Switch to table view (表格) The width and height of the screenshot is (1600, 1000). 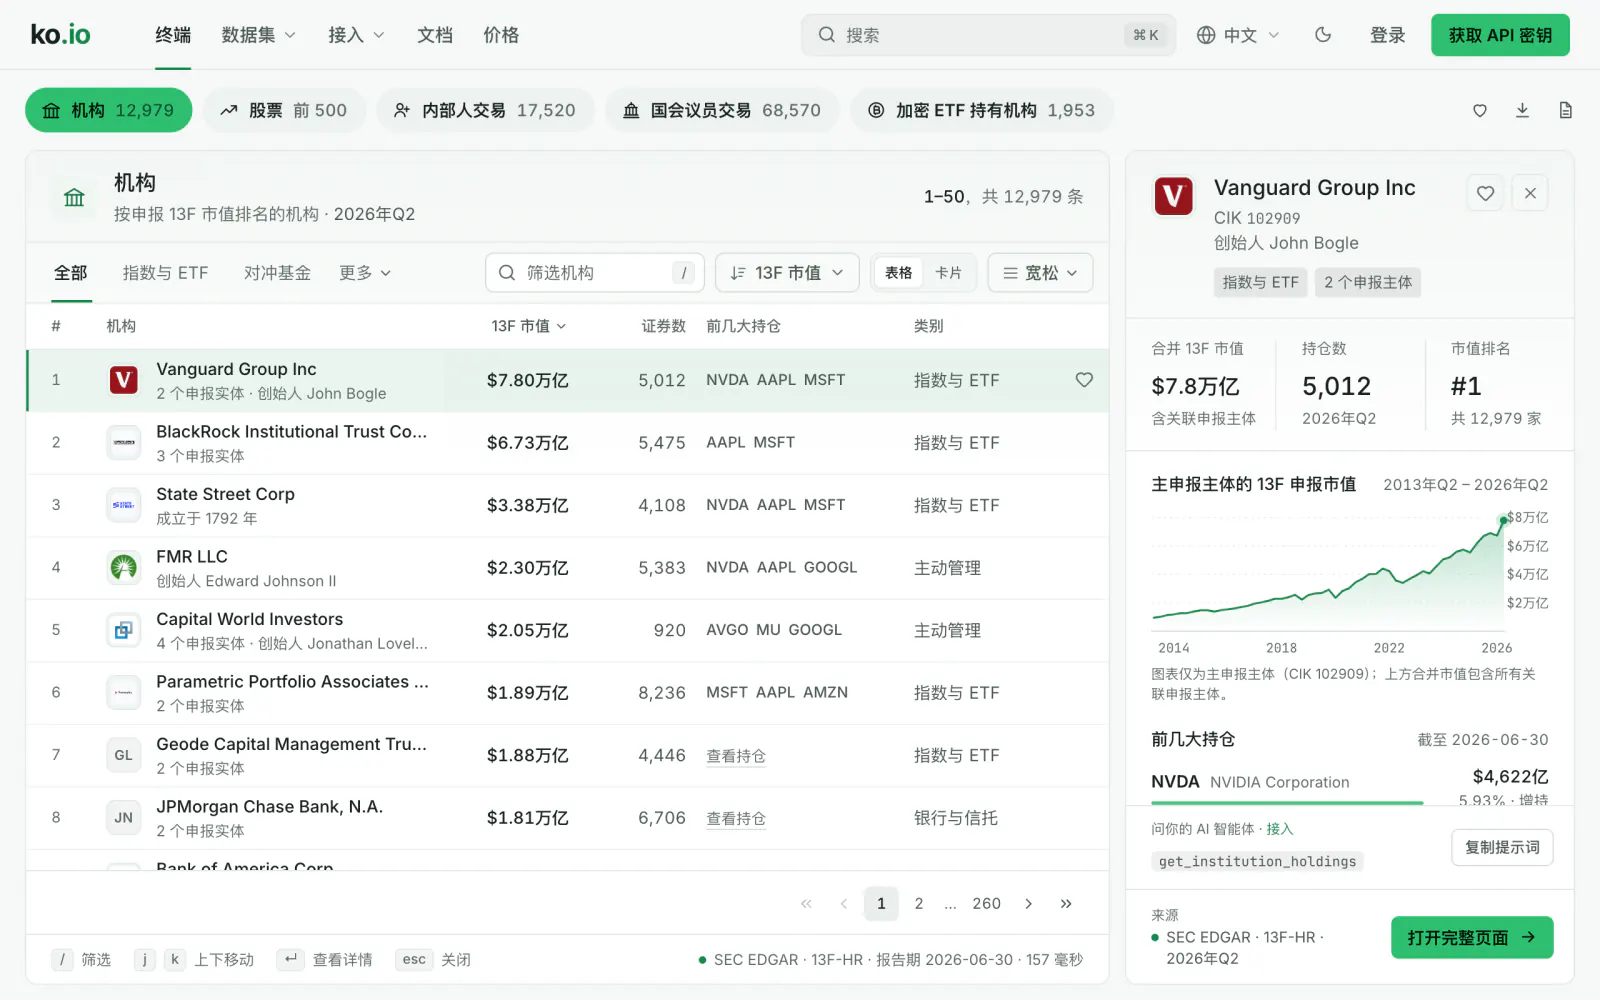click(x=899, y=273)
